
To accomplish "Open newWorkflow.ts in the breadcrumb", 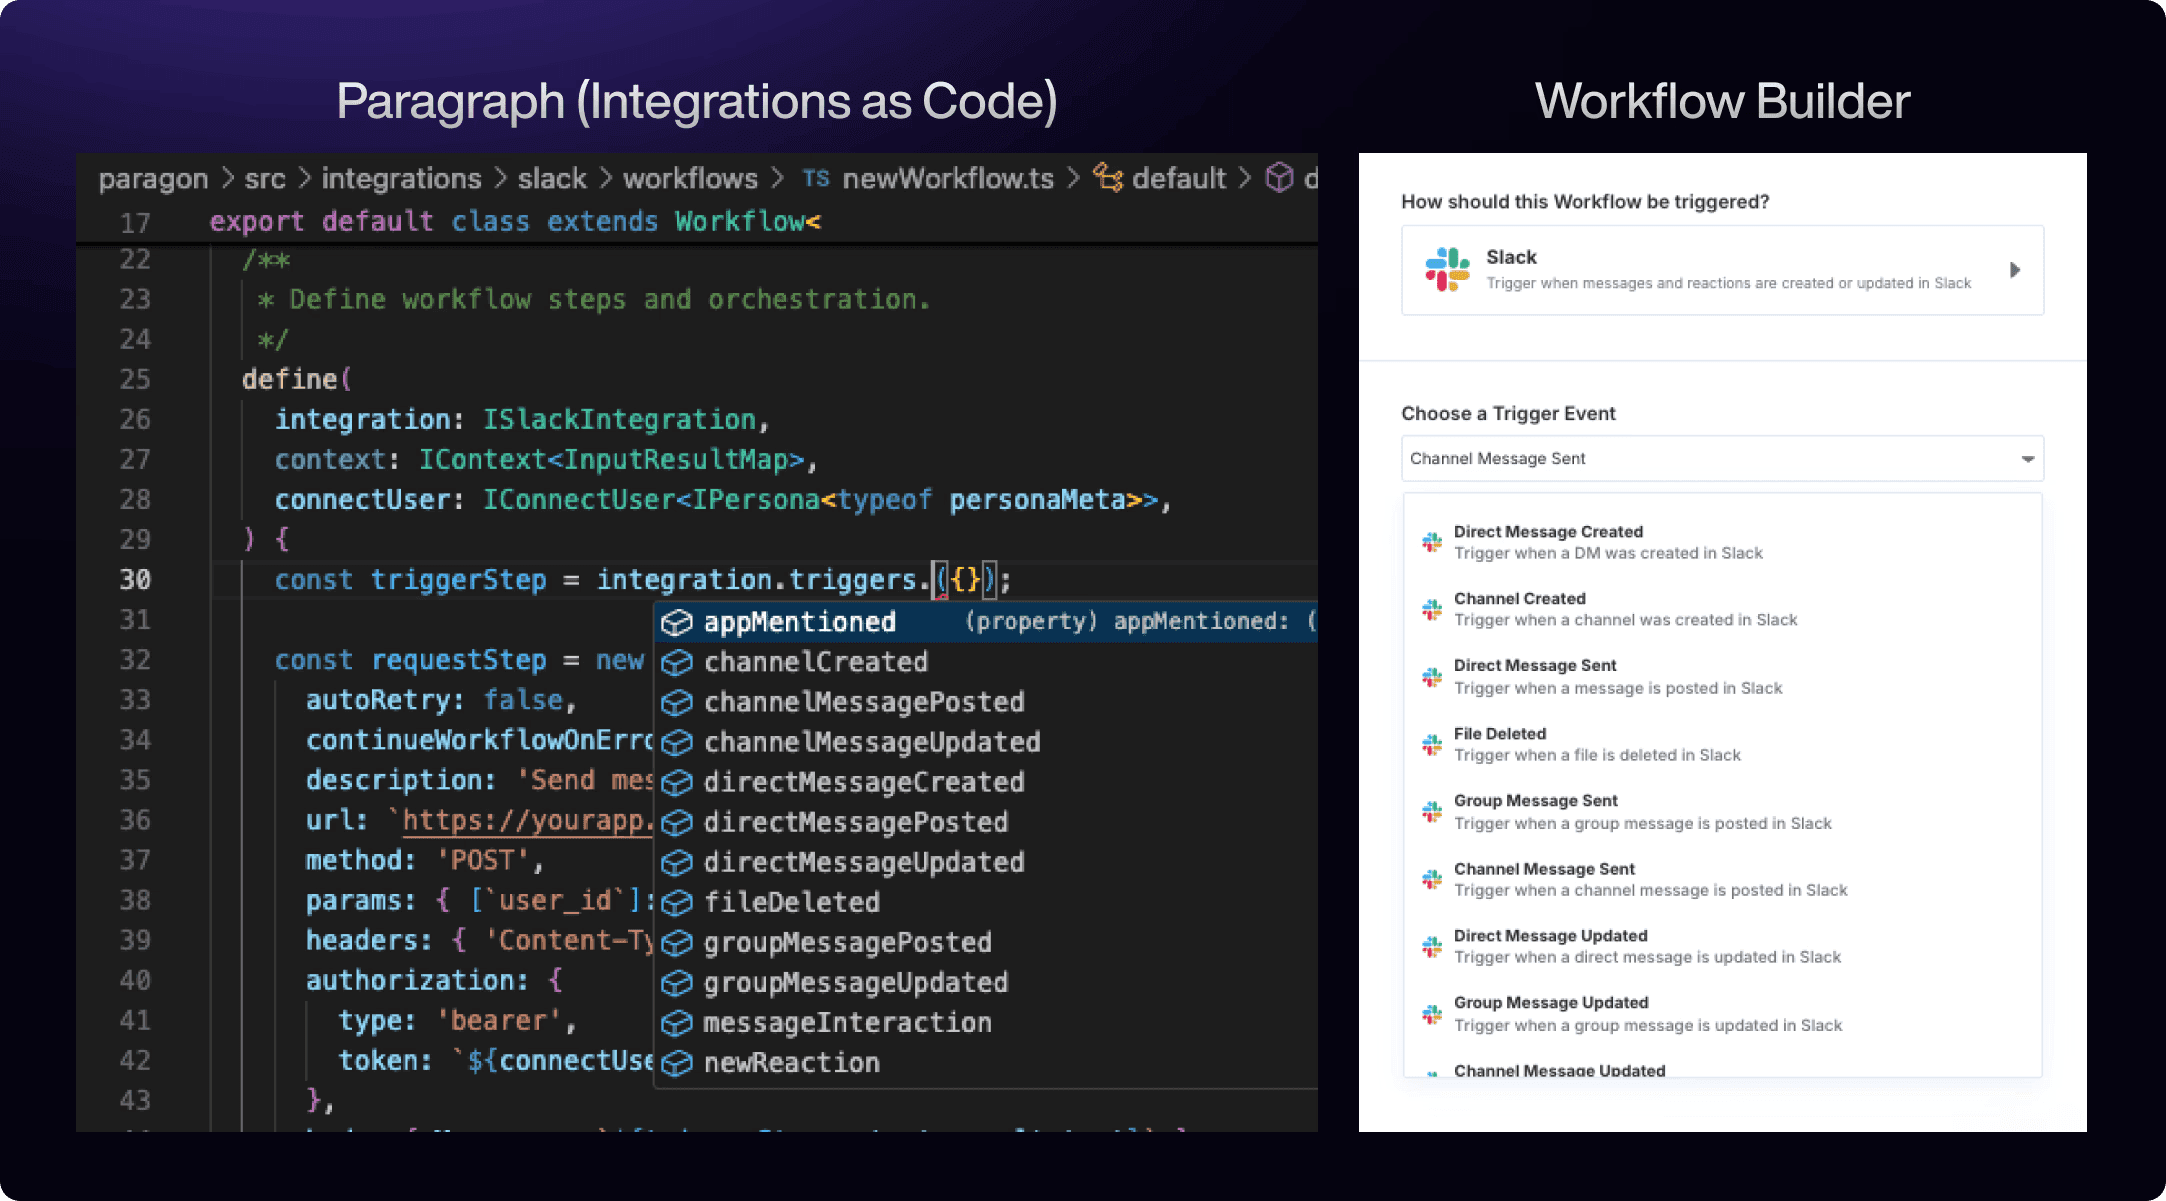I will 947,178.
